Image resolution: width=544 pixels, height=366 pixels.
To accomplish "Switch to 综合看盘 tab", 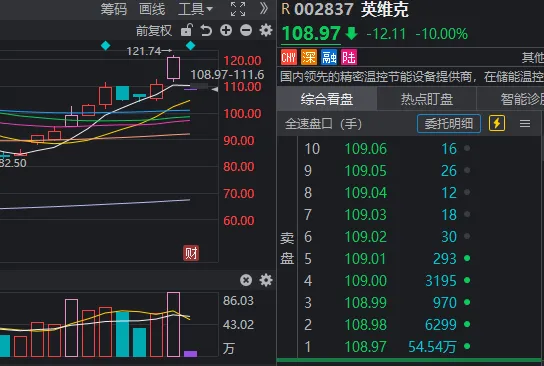I will click(x=327, y=99).
